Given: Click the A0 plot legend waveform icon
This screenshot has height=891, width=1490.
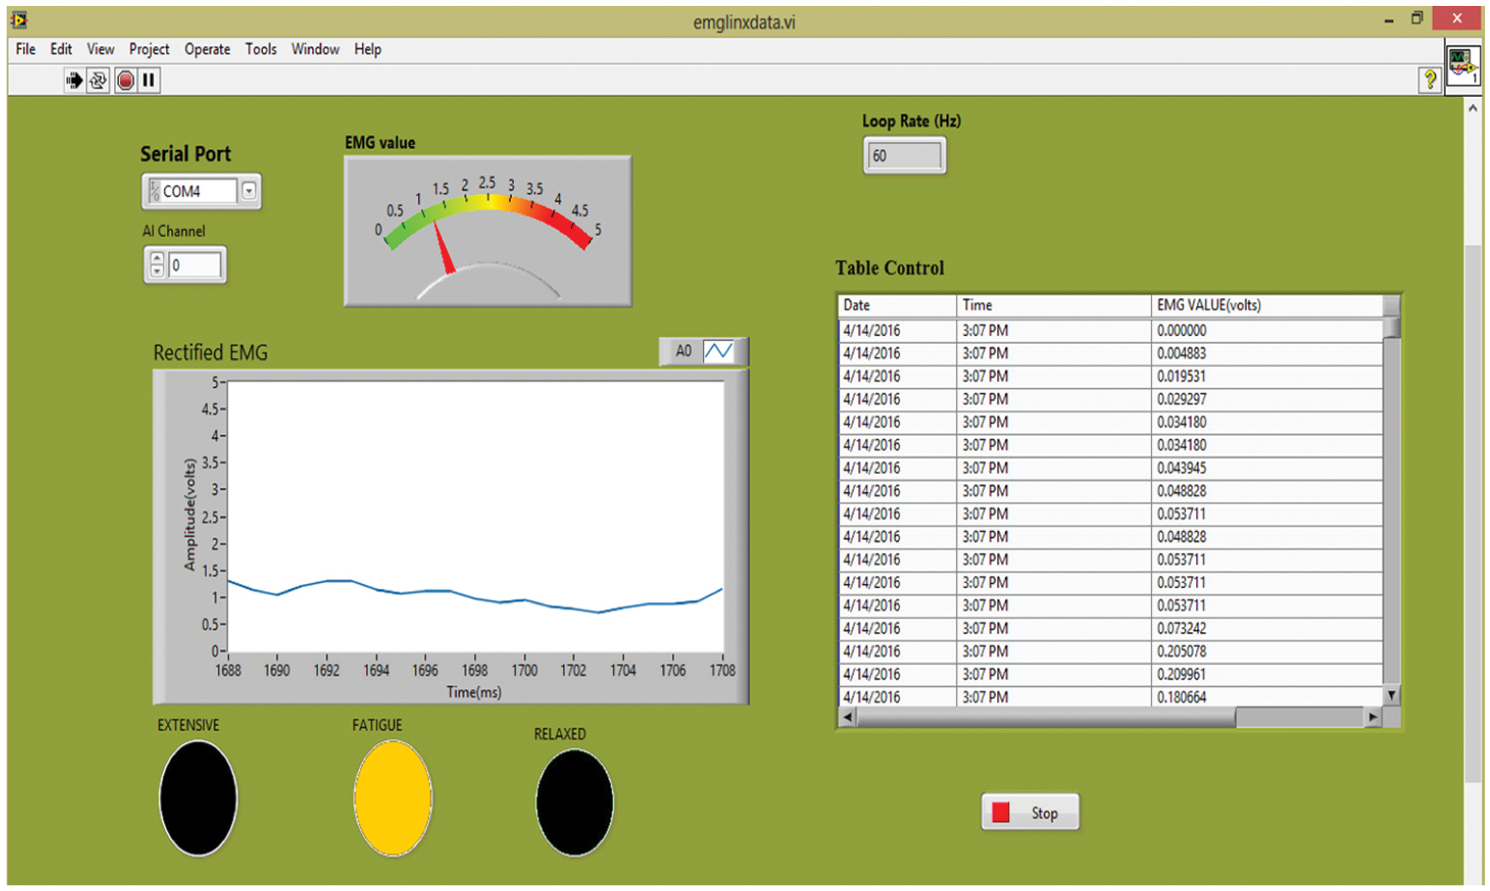Looking at the screenshot, I should (718, 351).
